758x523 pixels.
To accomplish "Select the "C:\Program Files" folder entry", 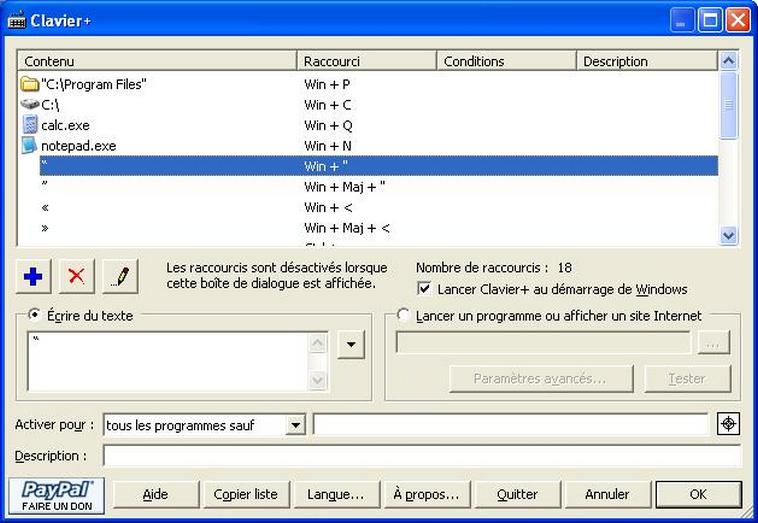I will (x=94, y=85).
